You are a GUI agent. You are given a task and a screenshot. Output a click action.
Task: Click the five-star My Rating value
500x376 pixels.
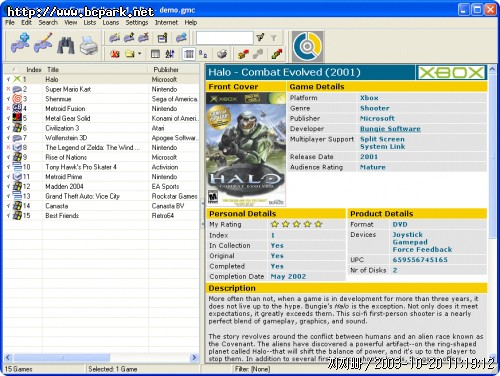click(x=296, y=224)
